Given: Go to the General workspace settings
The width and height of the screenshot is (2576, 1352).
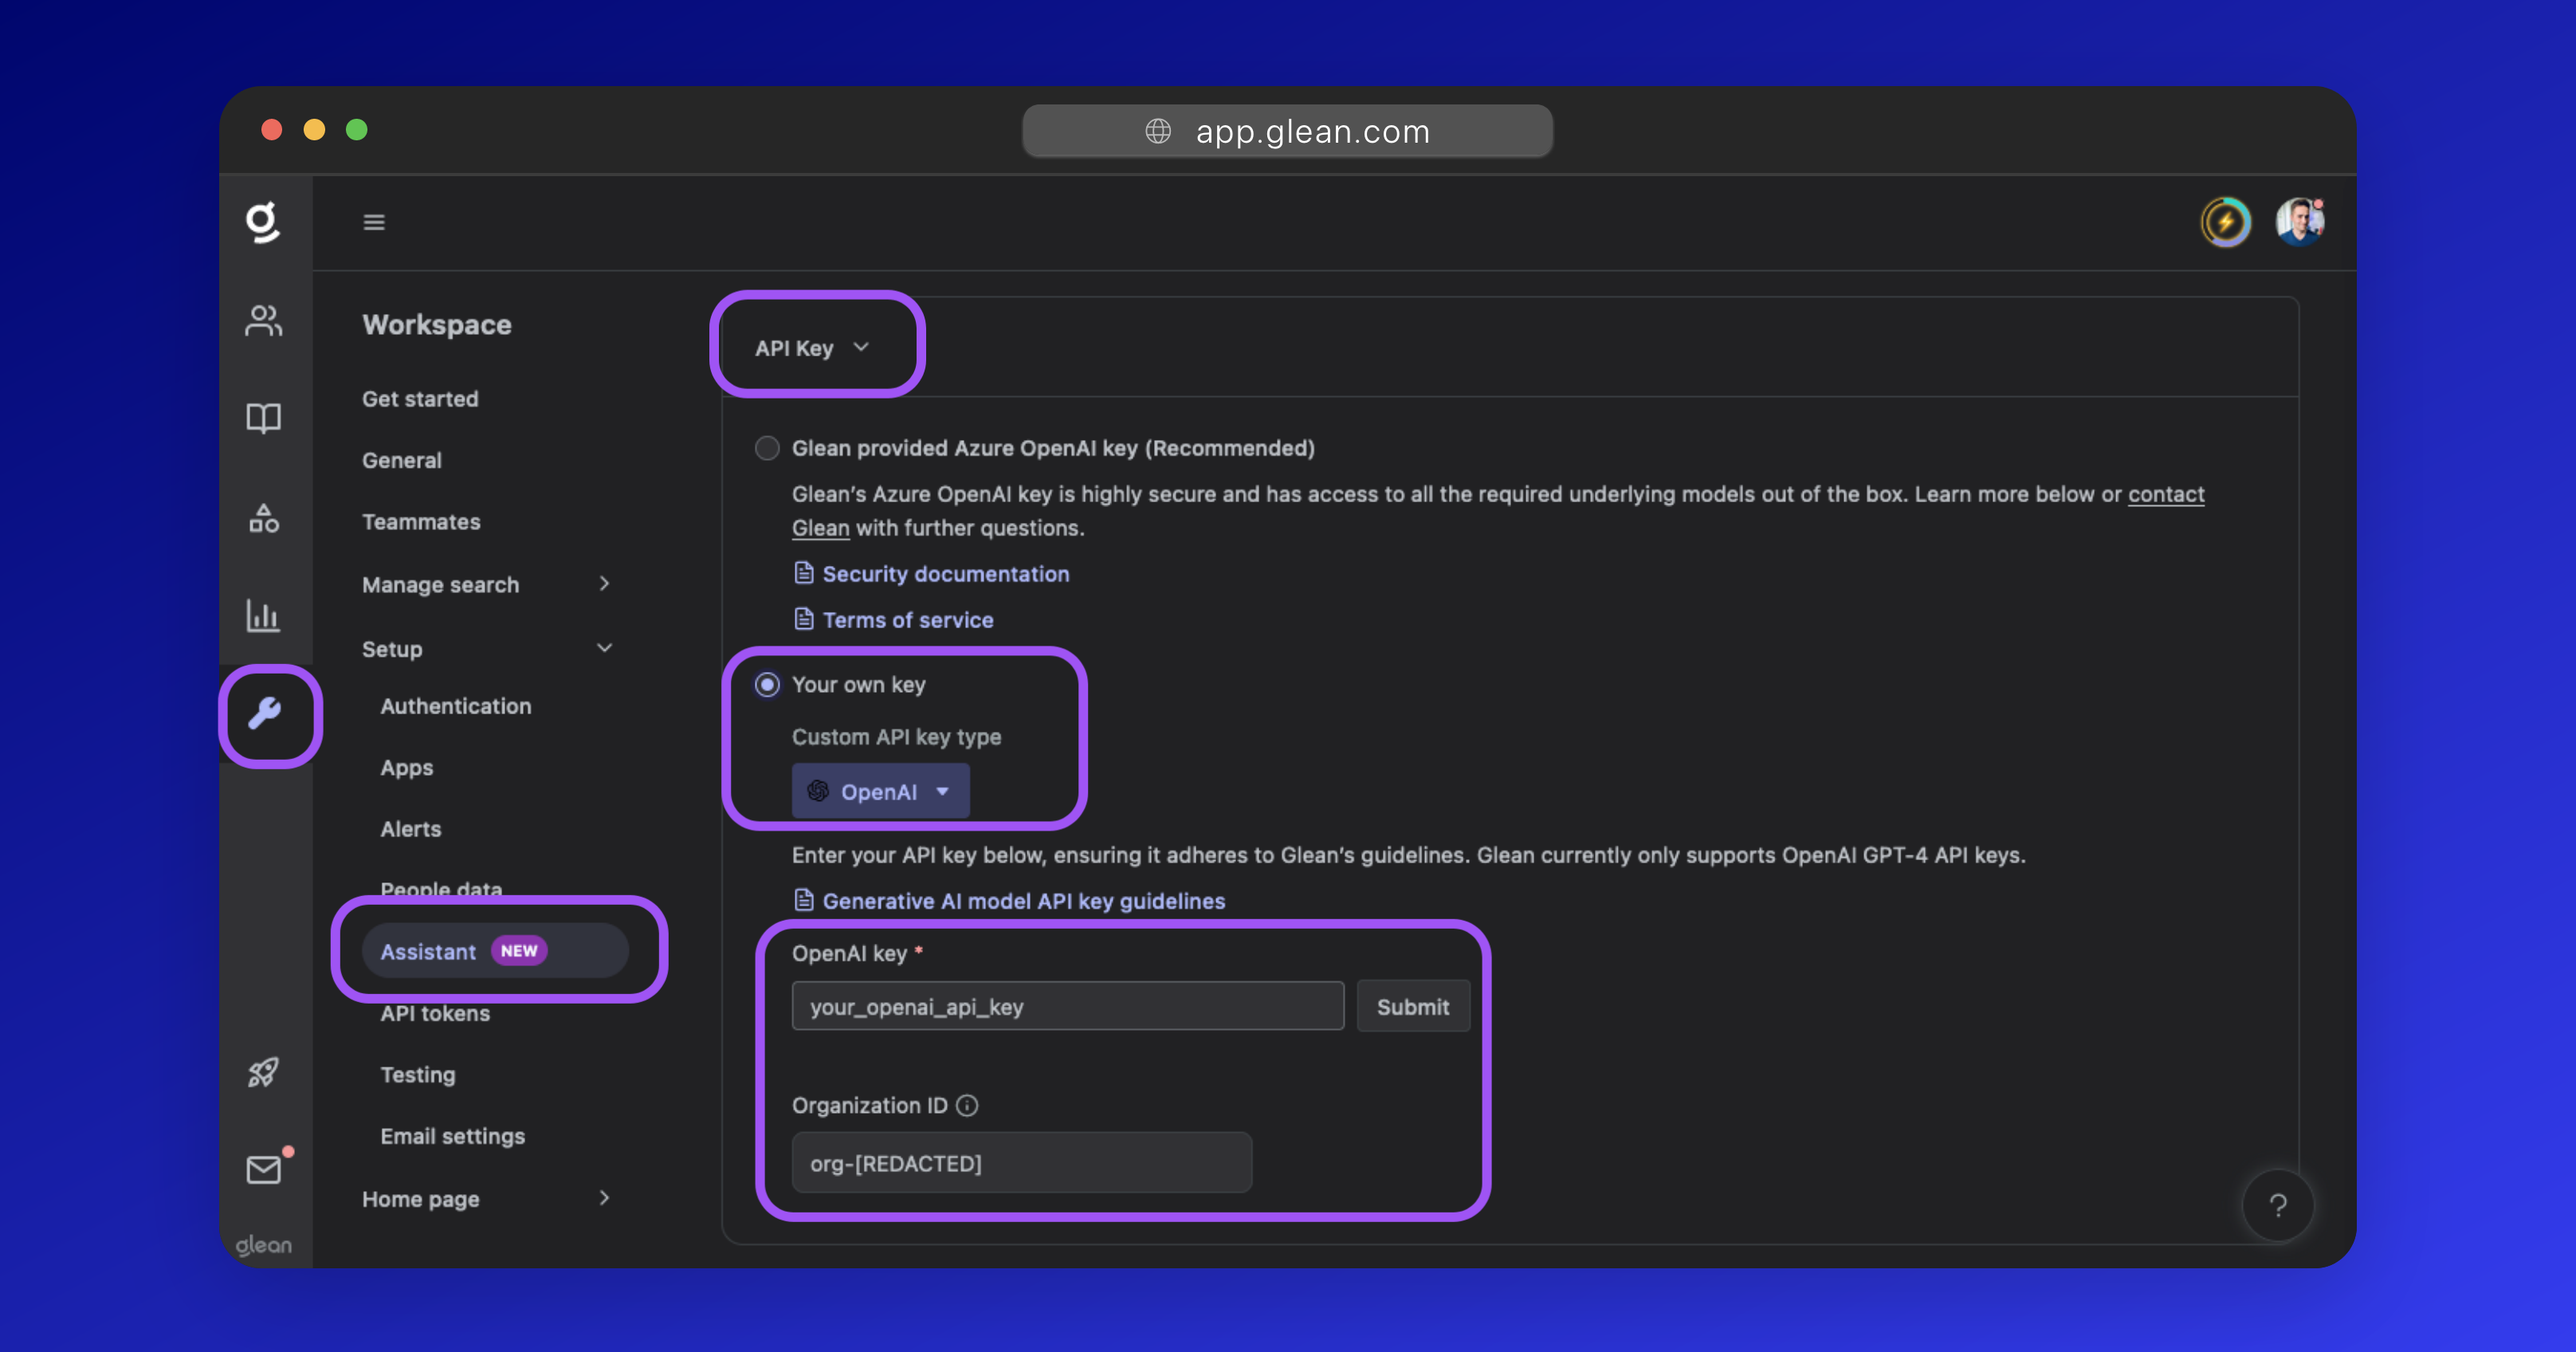Looking at the screenshot, I should click(402, 460).
